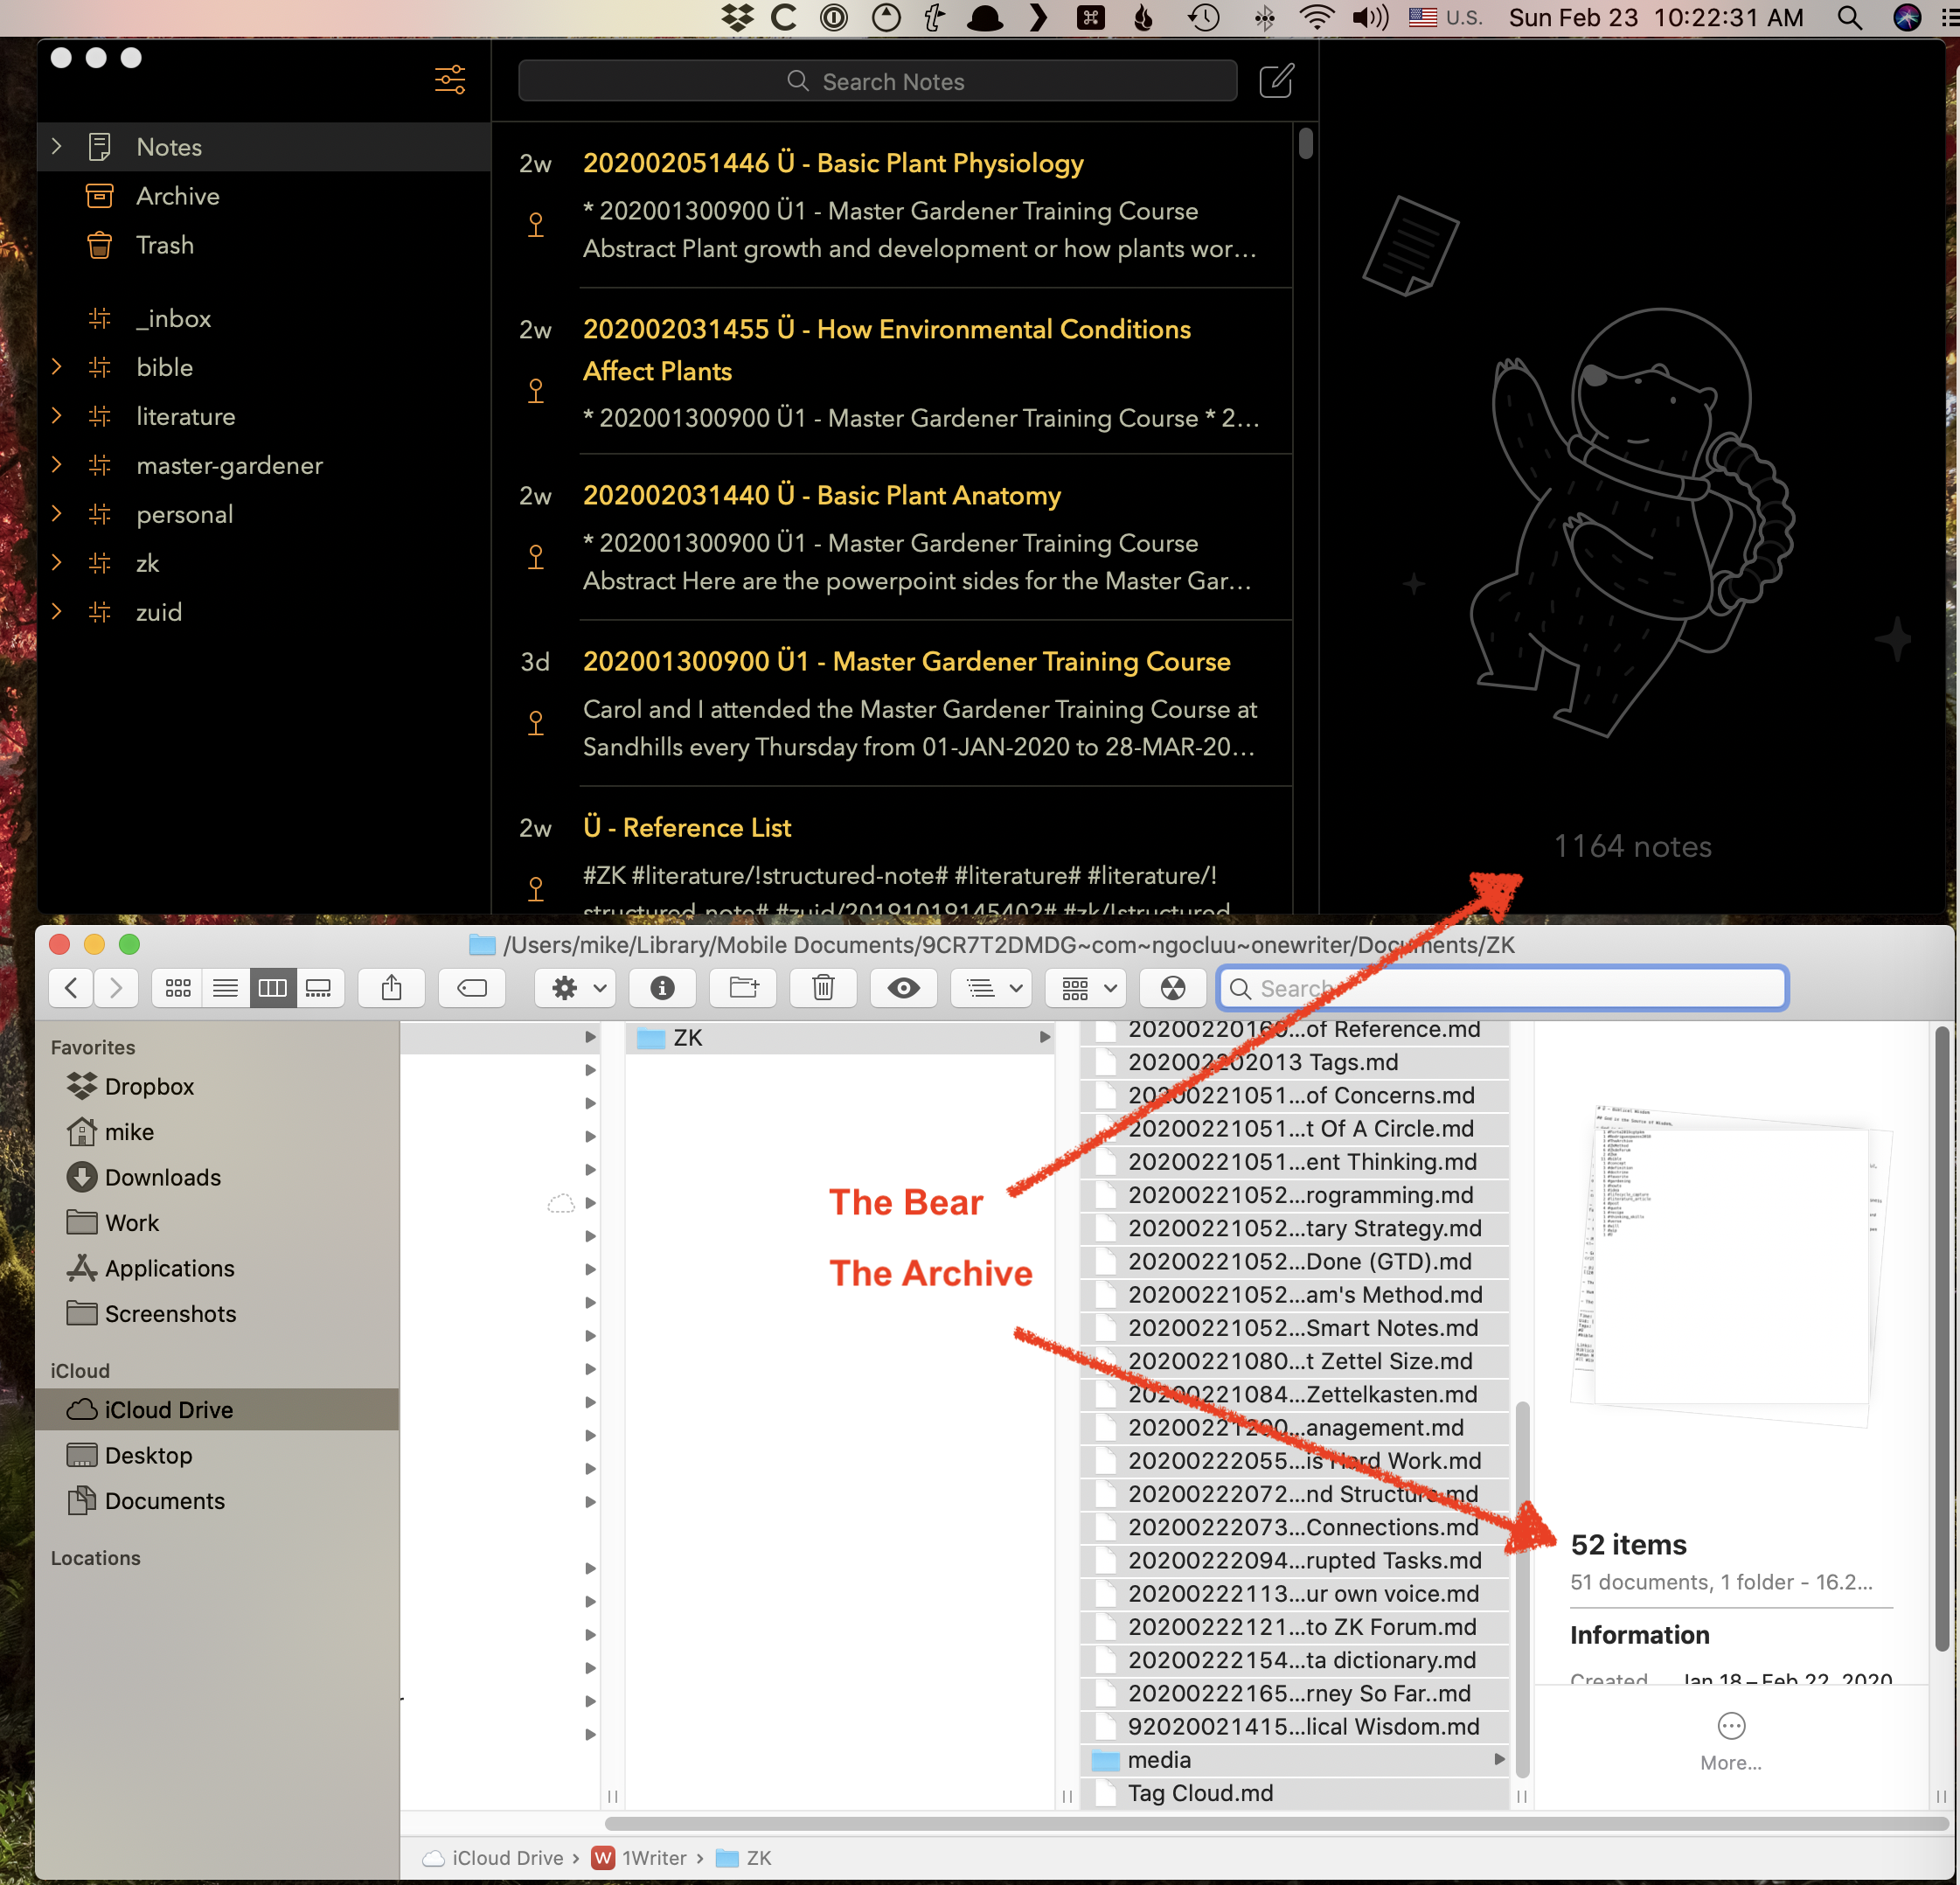Select the file Tag Cloud.md
The width and height of the screenshot is (1960, 1885).
click(1296, 1793)
